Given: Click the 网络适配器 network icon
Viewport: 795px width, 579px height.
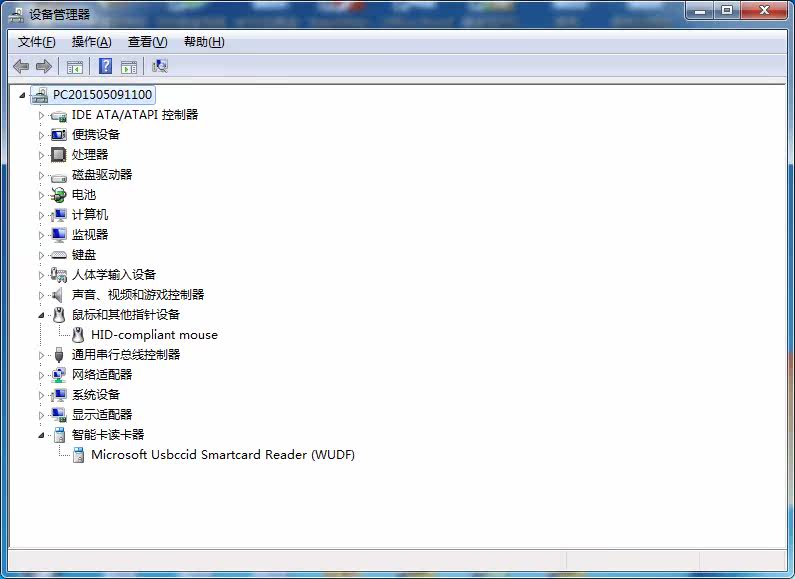Looking at the screenshot, I should point(58,375).
